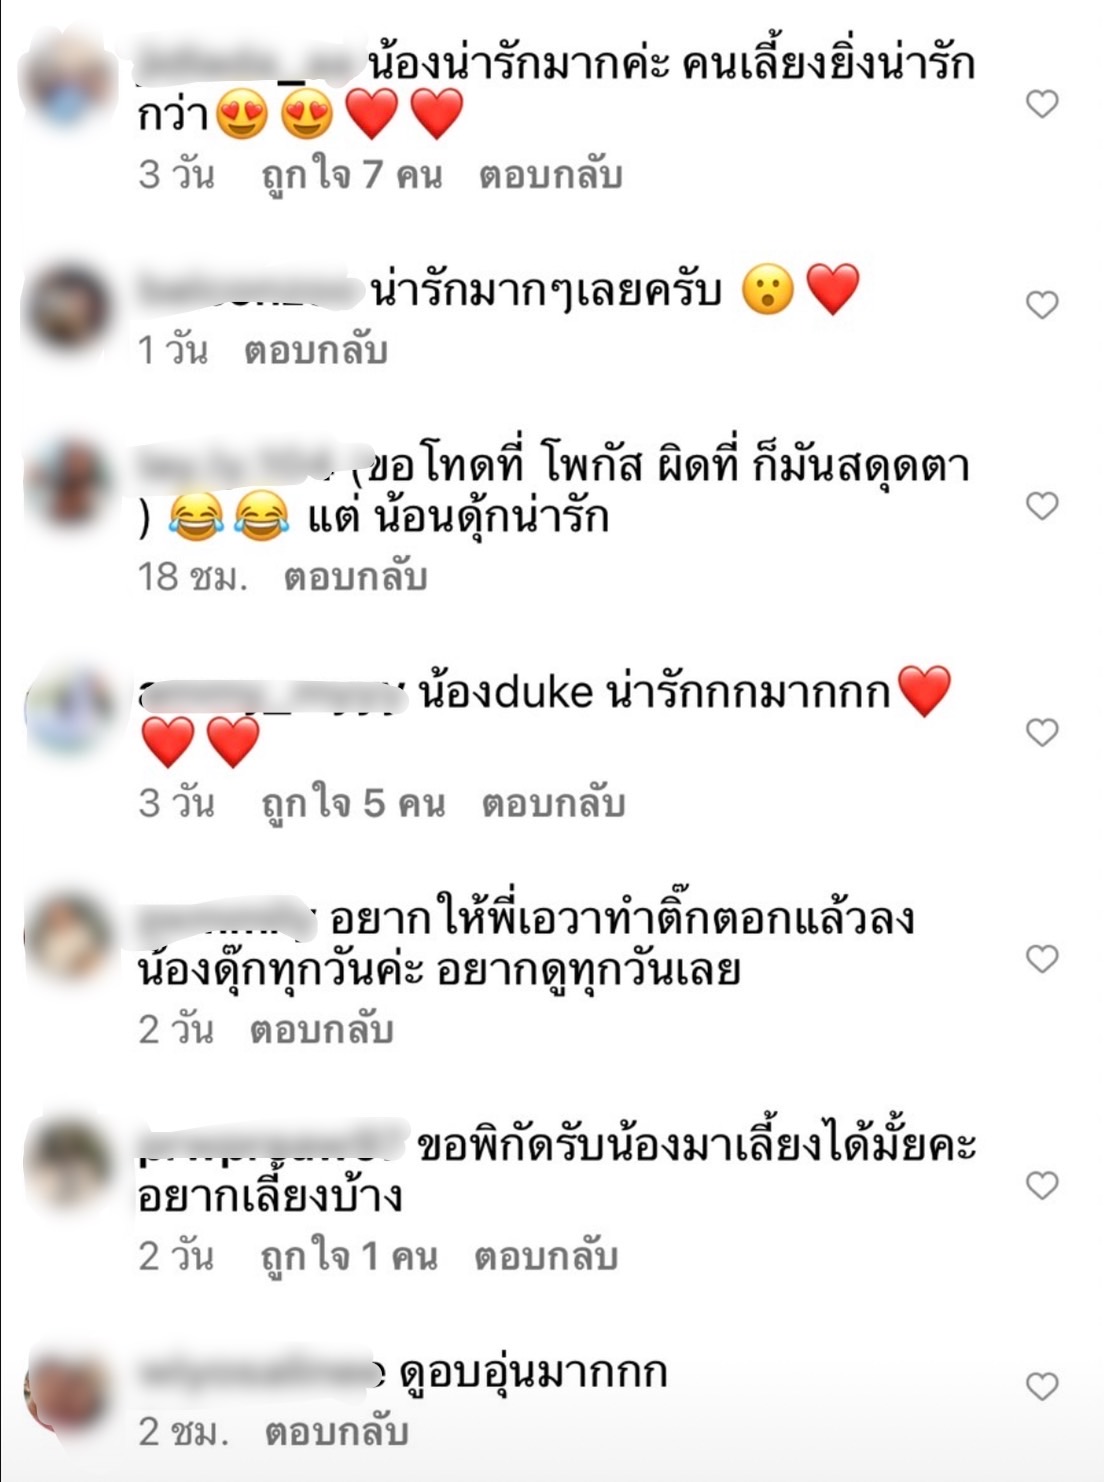This screenshot has width=1104, height=1482.
Task: Open the 'ถูกใจ 5 คน' likes list
Action: 353,803
